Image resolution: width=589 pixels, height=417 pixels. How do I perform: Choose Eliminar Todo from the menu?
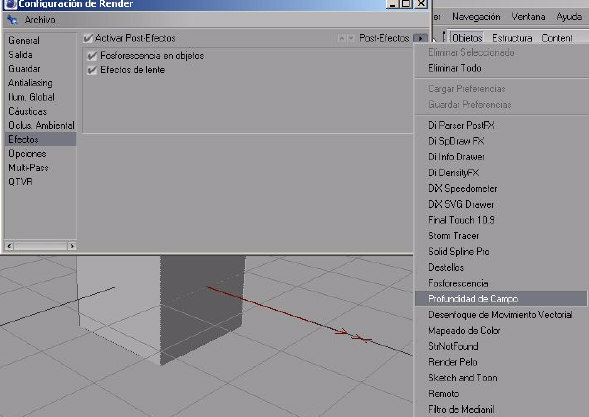coord(455,68)
